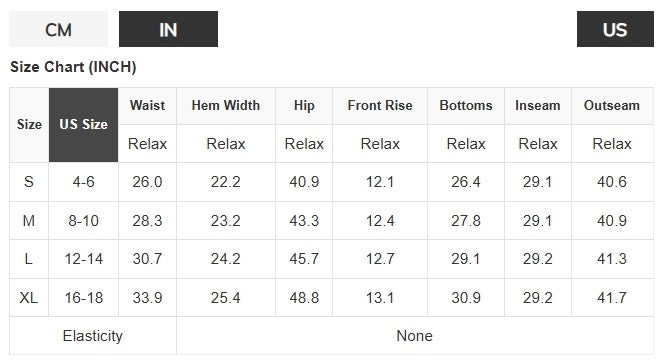Click the Hem Width column header
The width and height of the screenshot is (666, 360).
tap(226, 106)
